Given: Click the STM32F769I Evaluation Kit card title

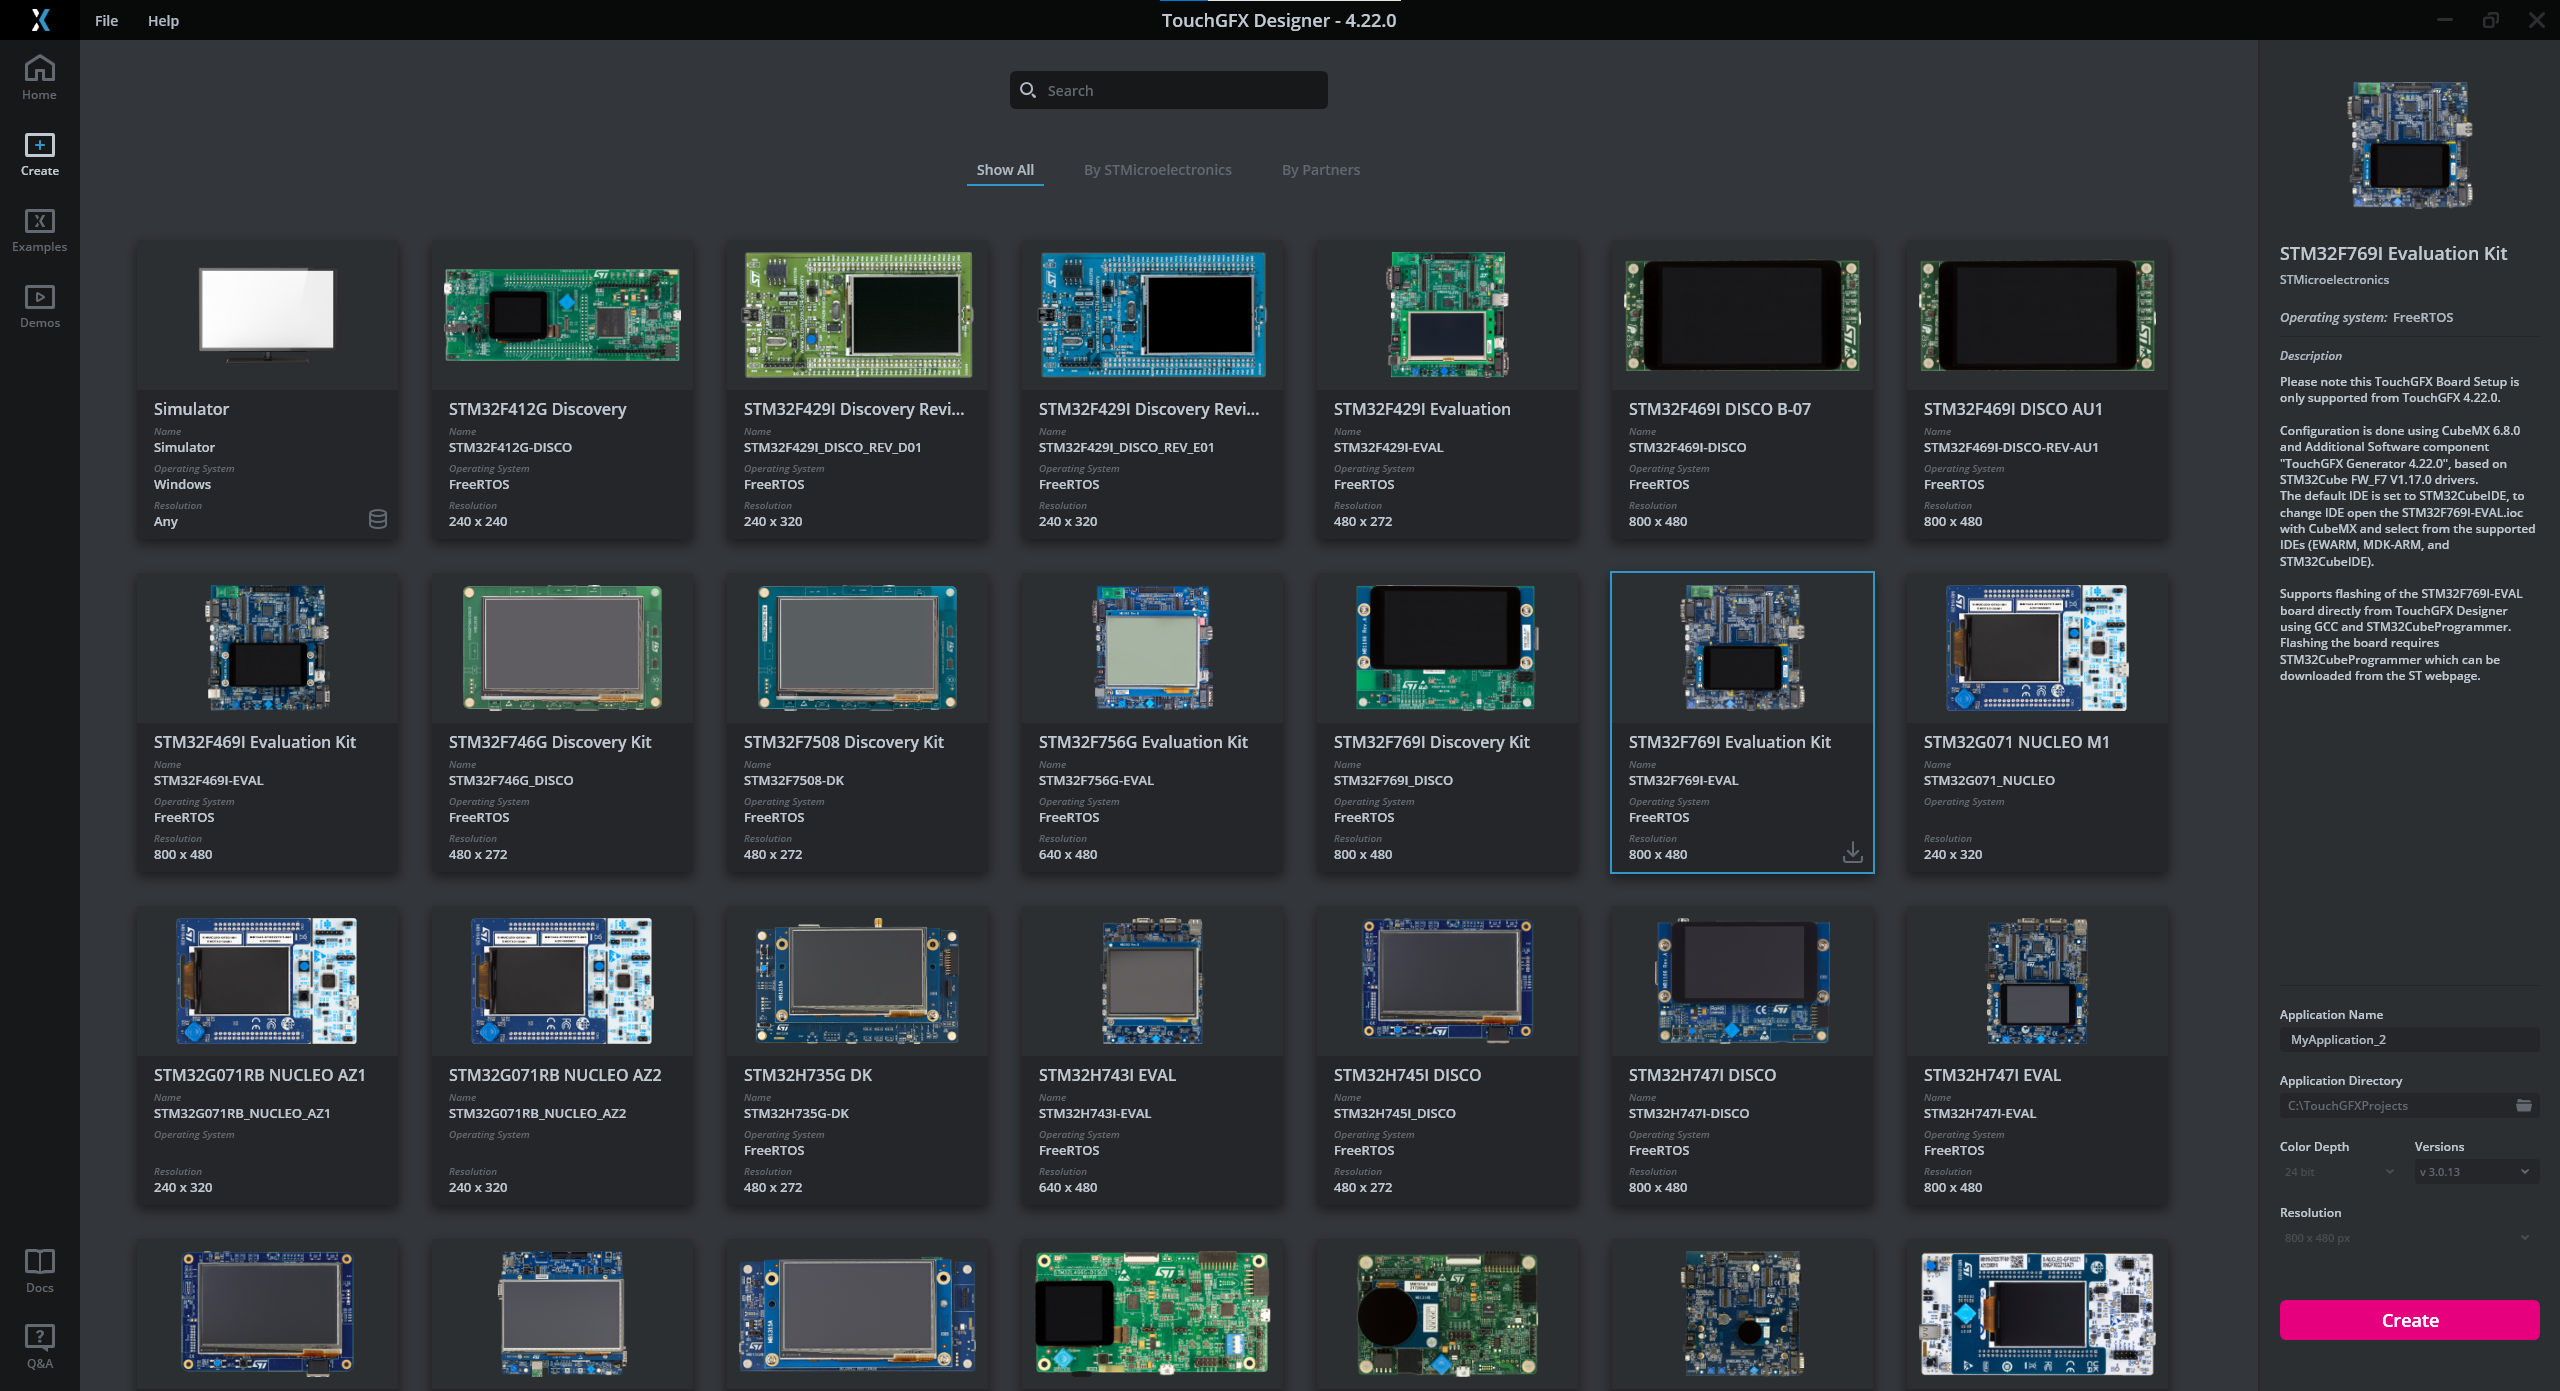Looking at the screenshot, I should [x=1729, y=742].
